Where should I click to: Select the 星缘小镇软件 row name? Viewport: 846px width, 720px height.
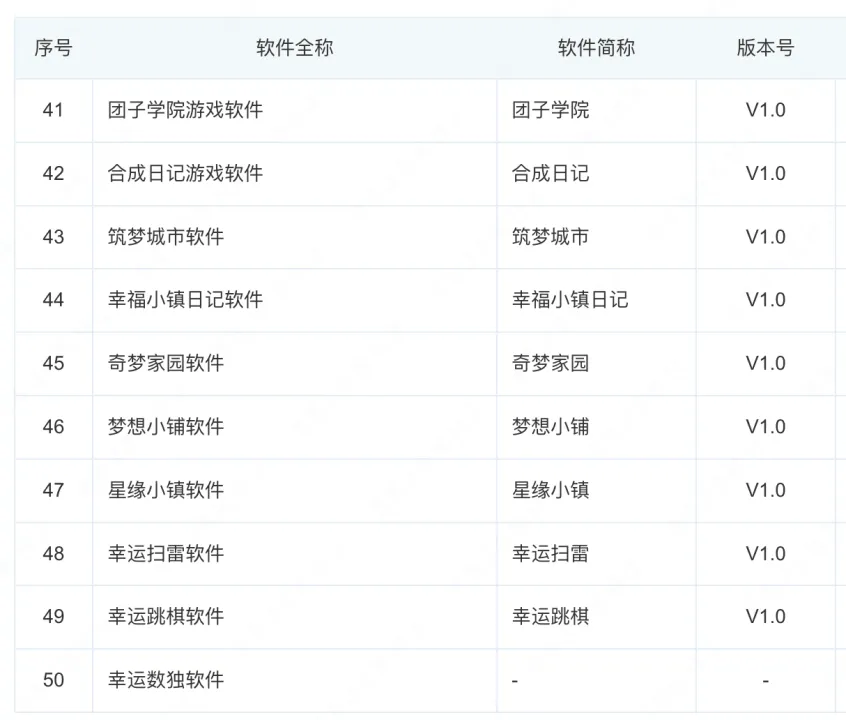coord(166,490)
